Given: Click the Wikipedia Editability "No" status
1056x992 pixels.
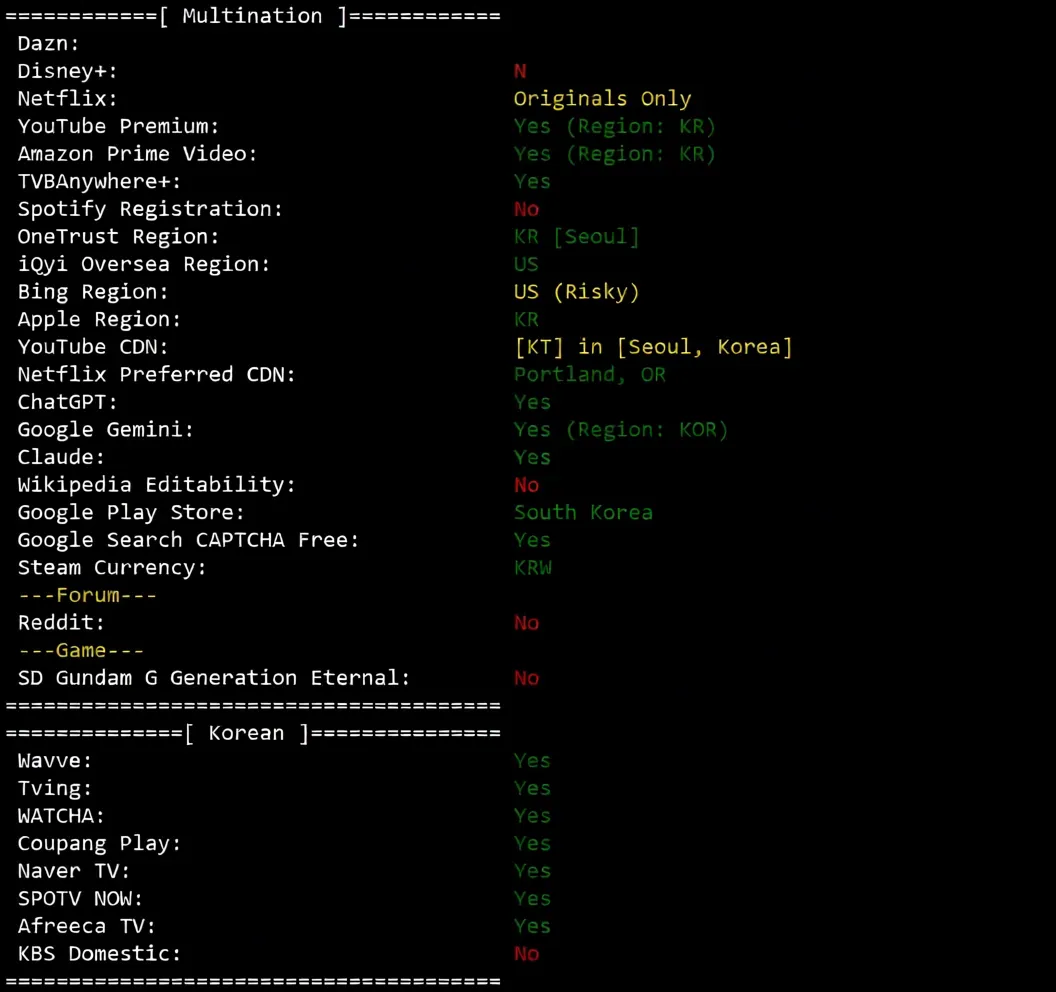Looking at the screenshot, I should 526,485.
